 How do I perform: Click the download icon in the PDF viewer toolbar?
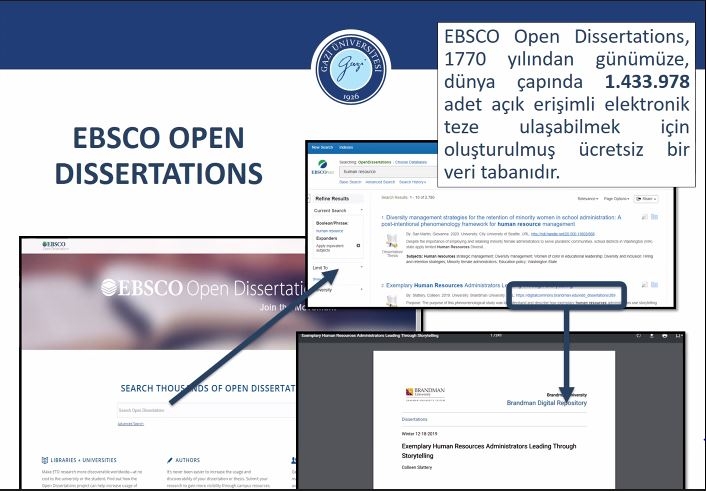tap(652, 336)
